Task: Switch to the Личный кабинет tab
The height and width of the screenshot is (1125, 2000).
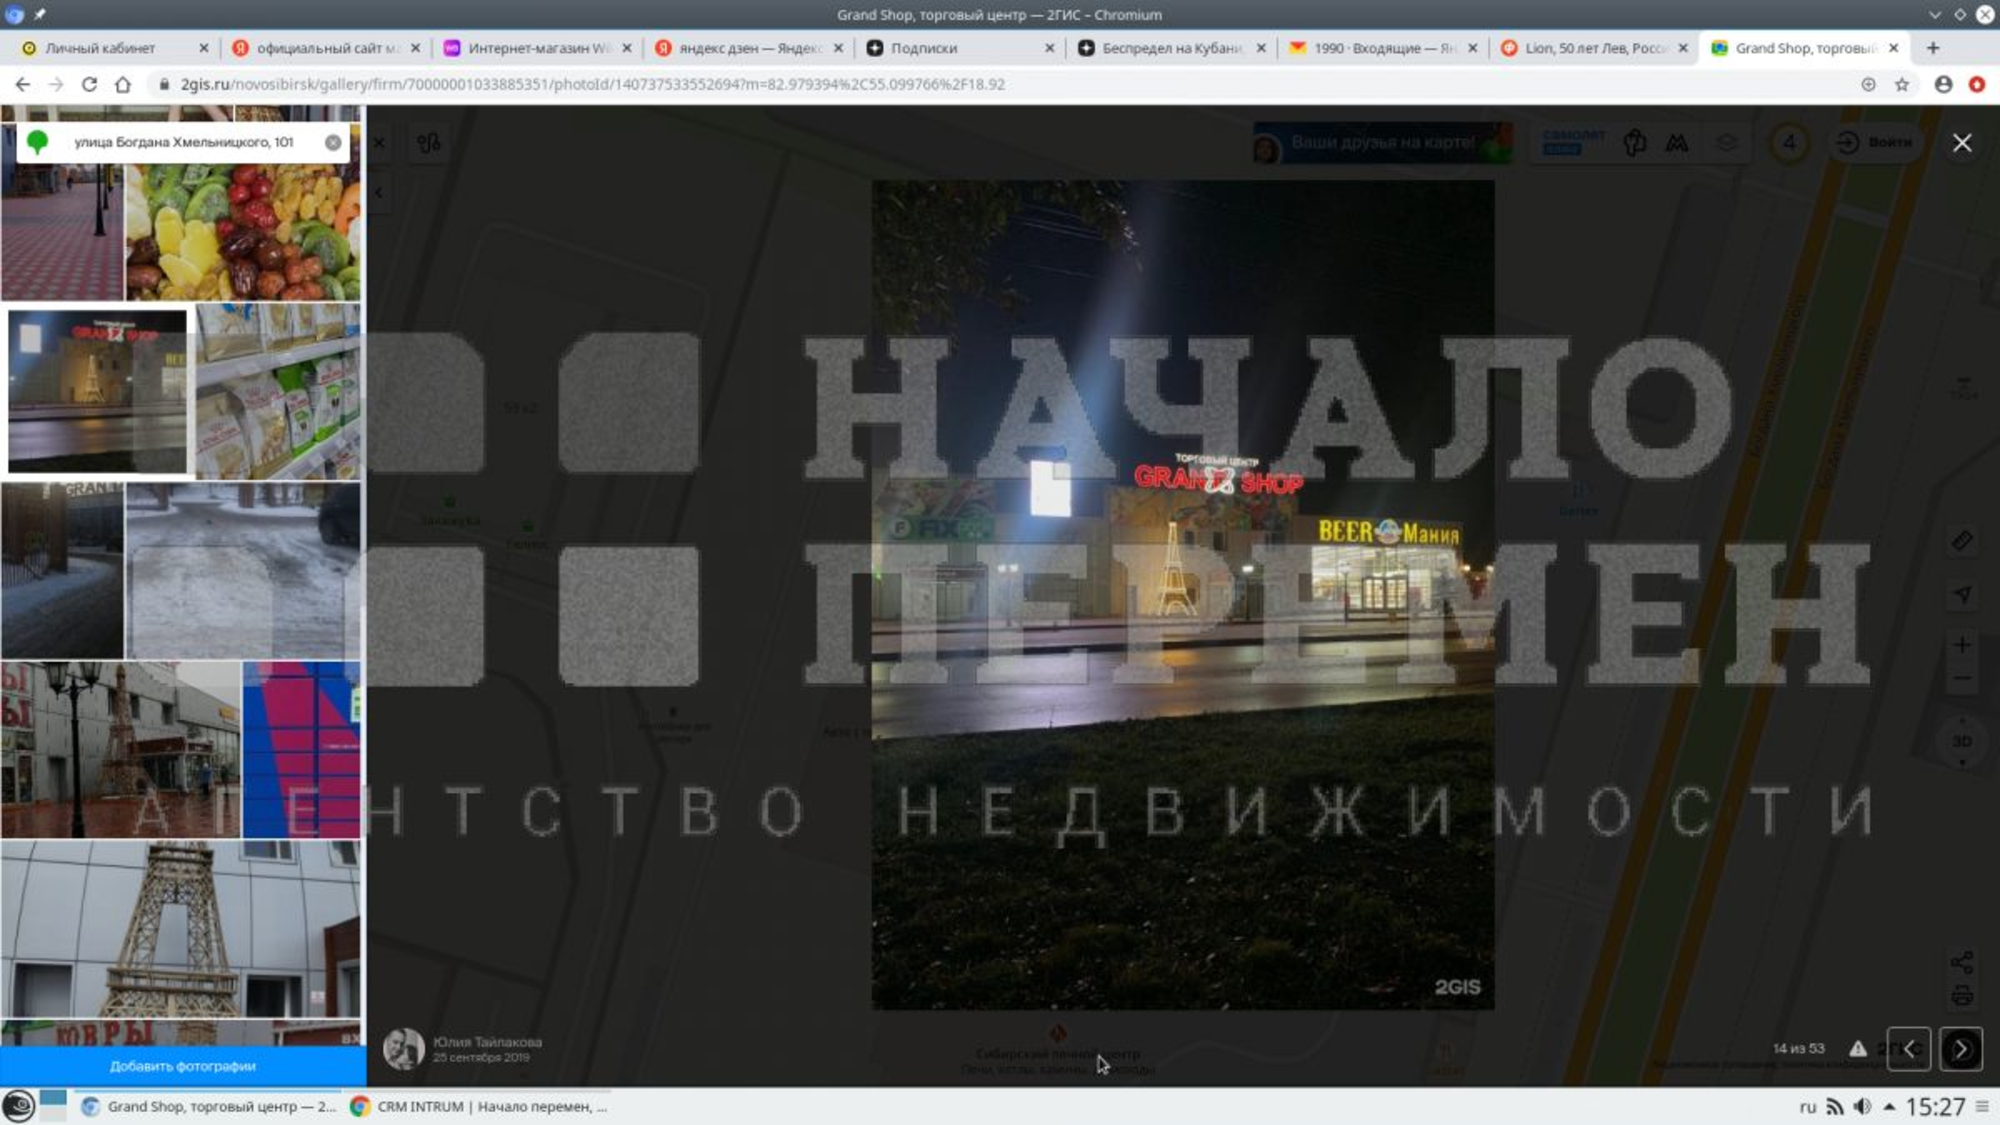Action: tap(100, 48)
